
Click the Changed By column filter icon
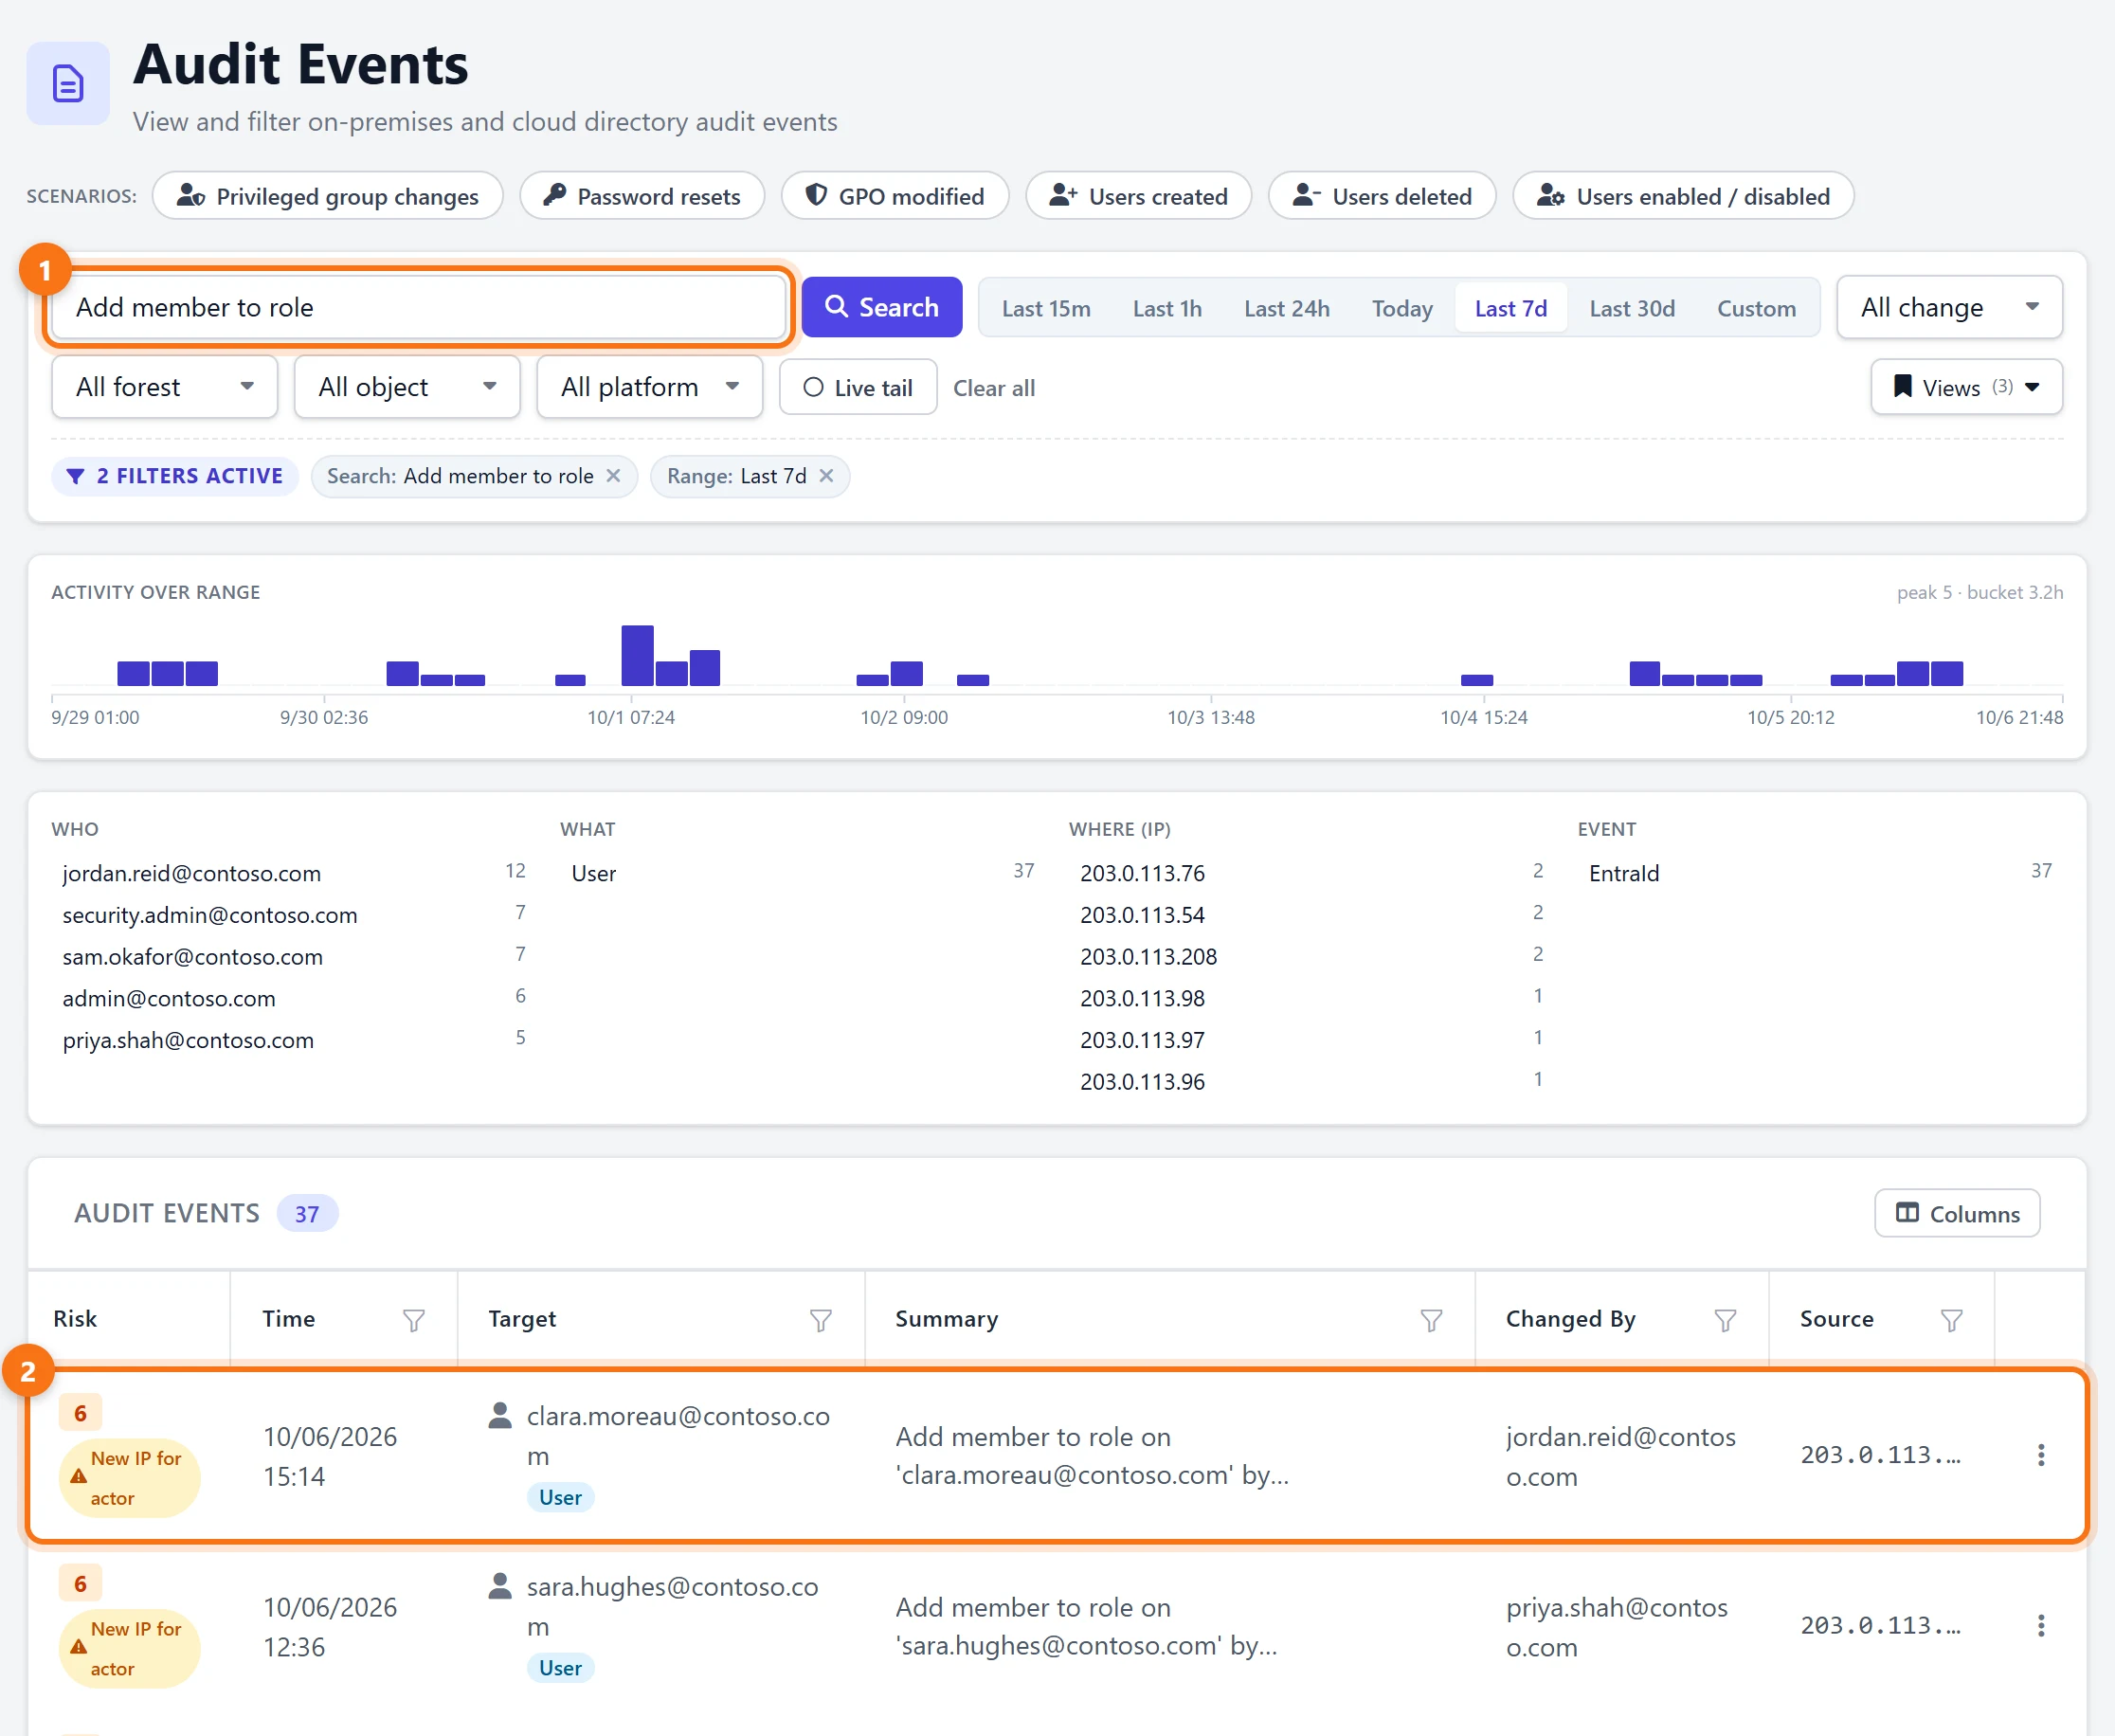(1725, 1320)
